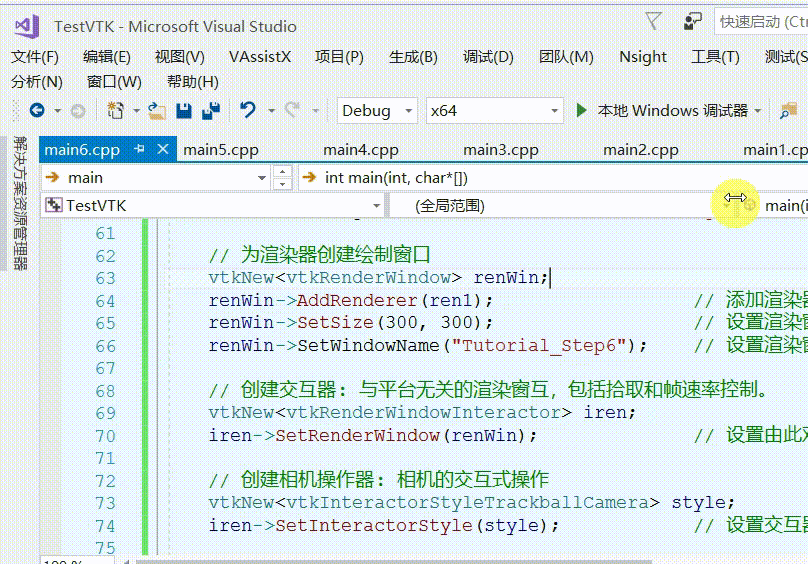The width and height of the screenshot is (808, 564).
Task: Open the Nsight menu
Action: coord(643,57)
